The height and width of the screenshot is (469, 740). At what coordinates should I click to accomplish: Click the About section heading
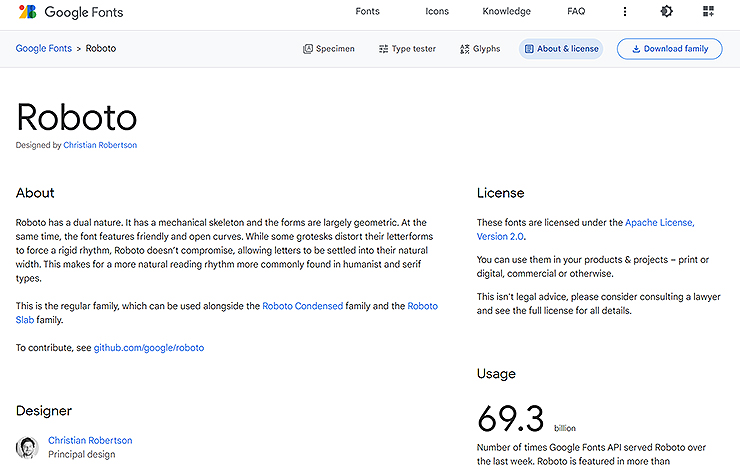click(35, 193)
